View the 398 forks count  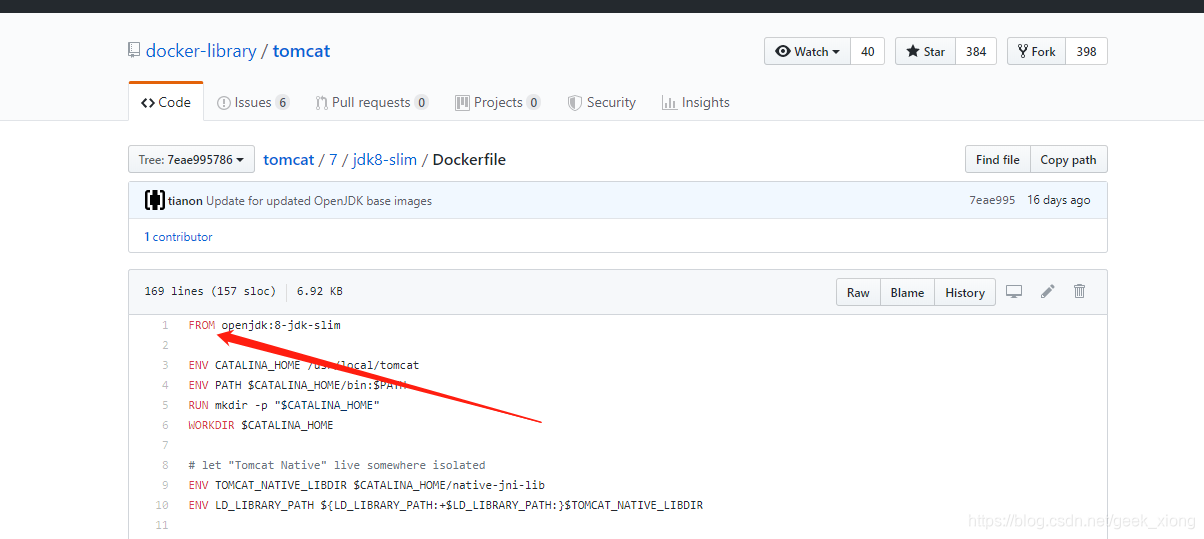pos(1086,52)
